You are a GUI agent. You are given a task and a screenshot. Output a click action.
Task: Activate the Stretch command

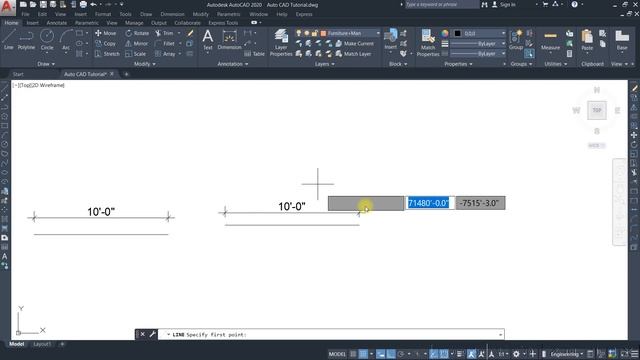(107, 53)
